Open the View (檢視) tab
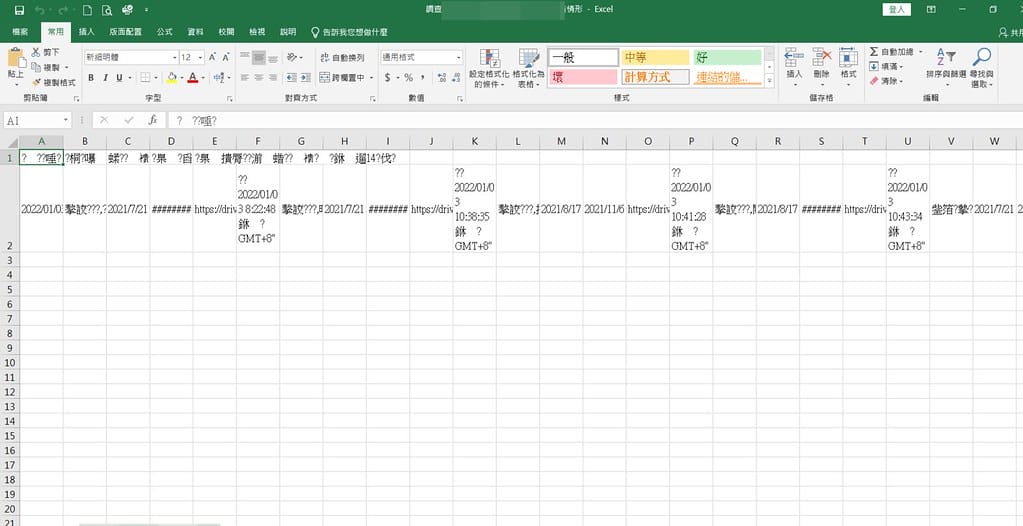This screenshot has height=526, width=1023. coord(257,32)
